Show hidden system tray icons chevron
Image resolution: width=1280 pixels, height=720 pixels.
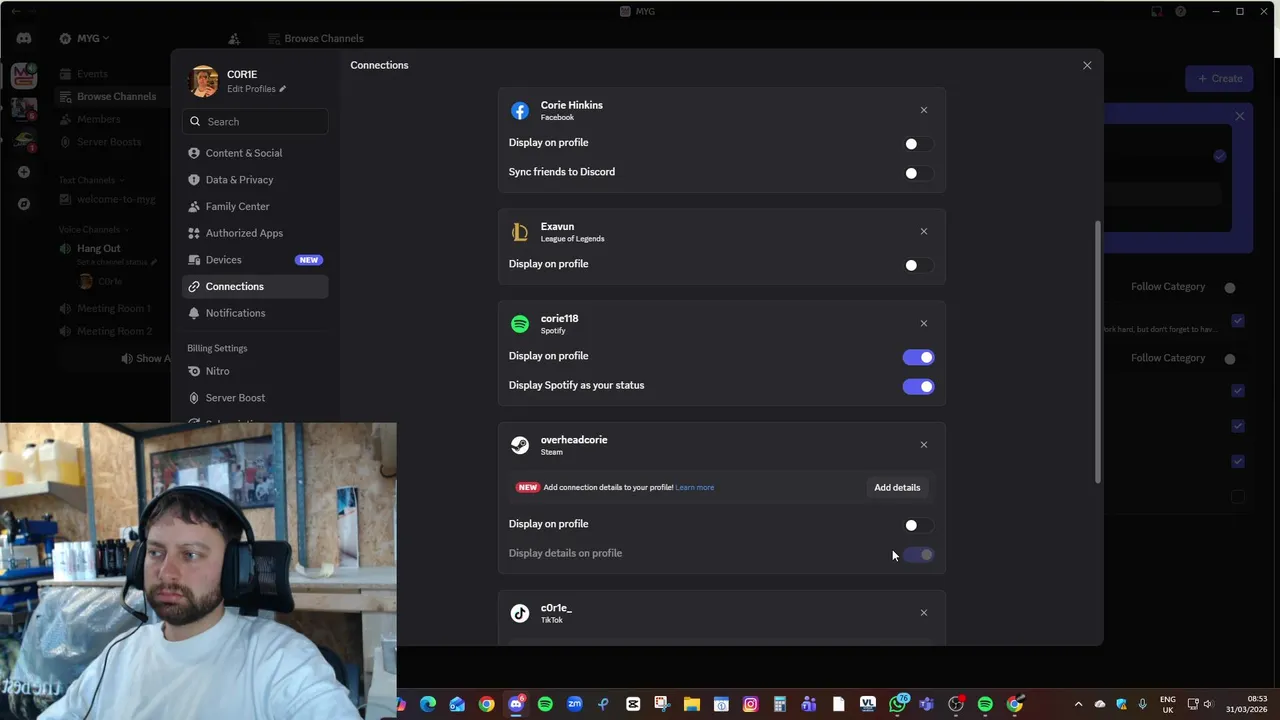click(1078, 704)
